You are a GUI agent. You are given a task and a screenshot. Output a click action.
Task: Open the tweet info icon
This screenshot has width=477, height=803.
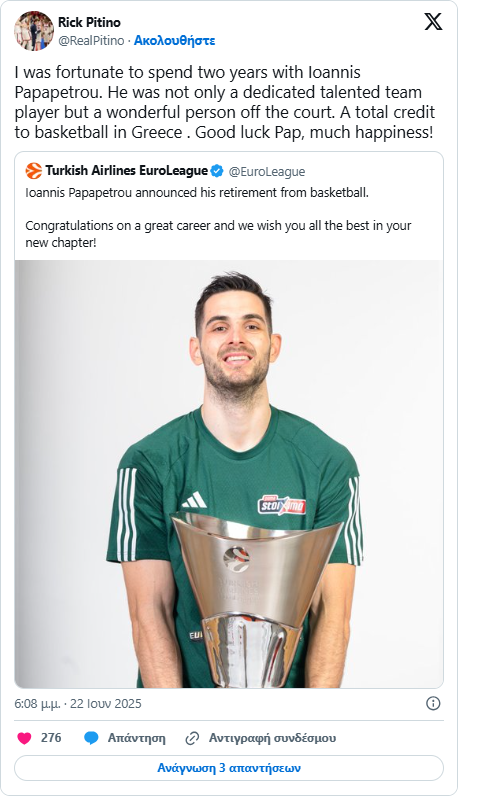[433, 703]
